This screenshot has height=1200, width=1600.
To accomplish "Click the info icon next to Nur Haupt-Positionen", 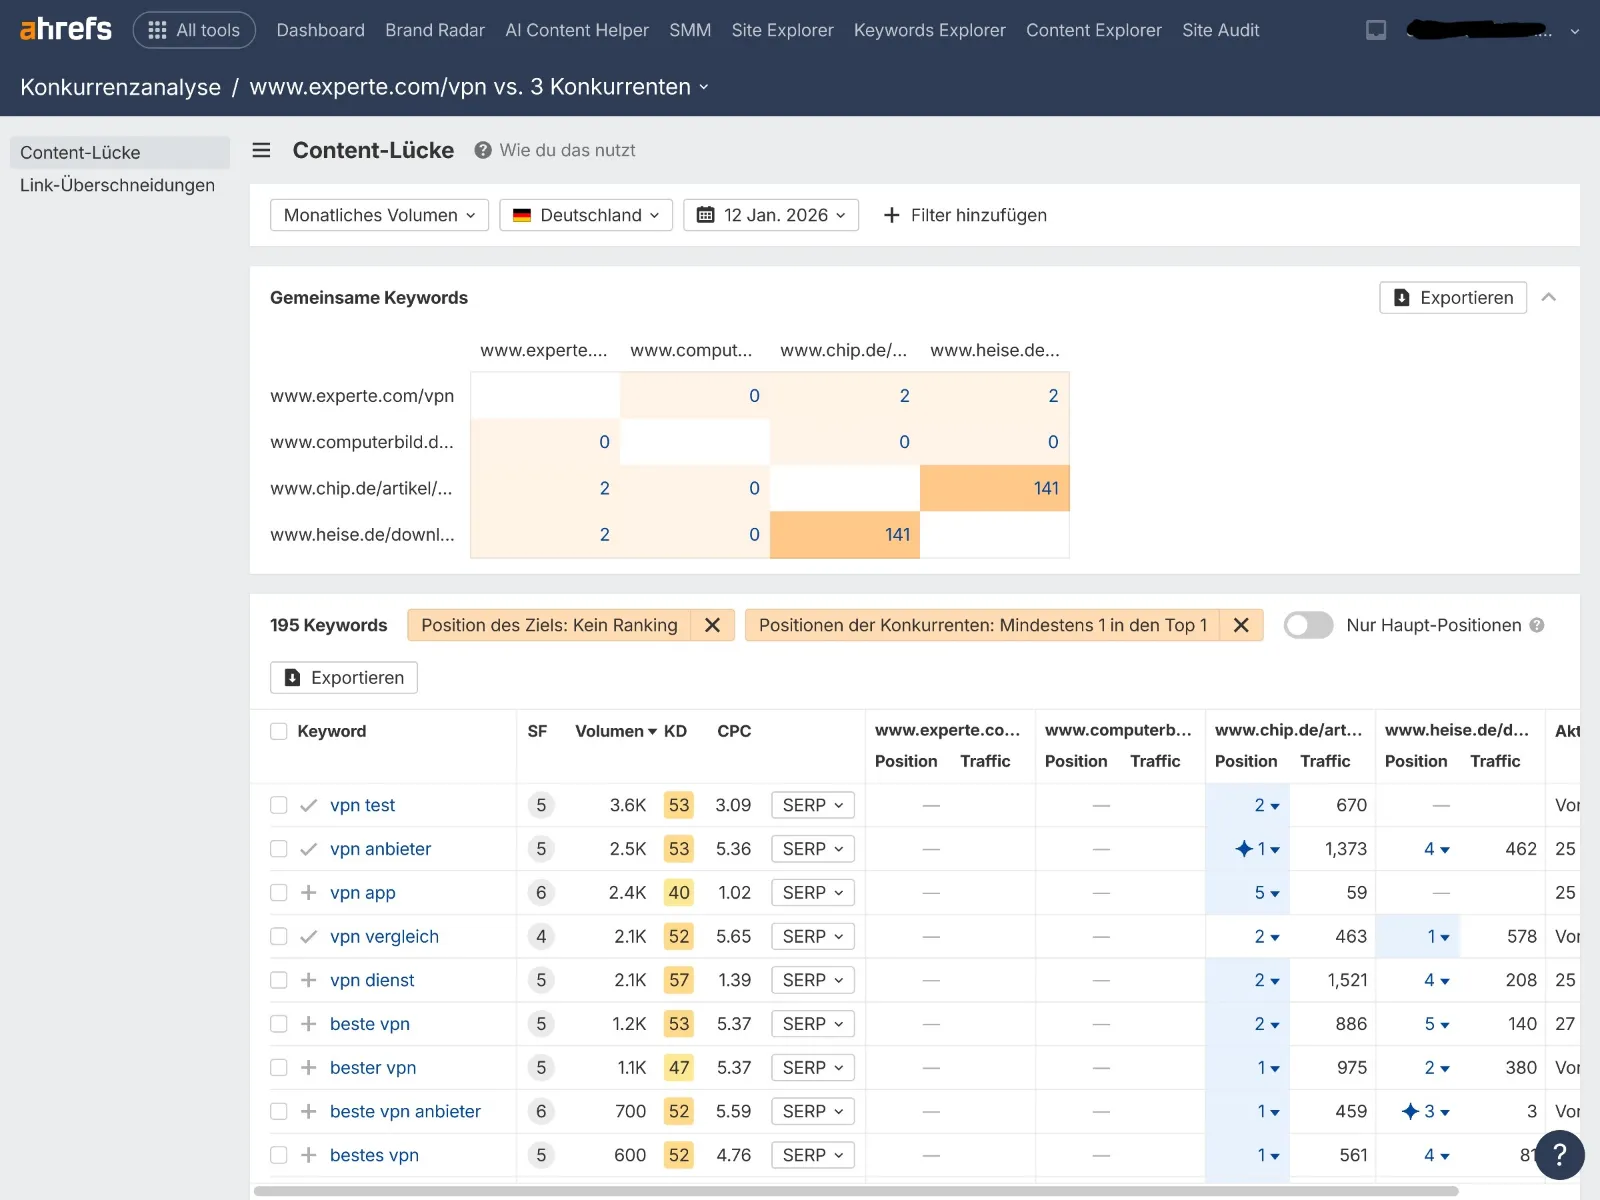I will coord(1537,625).
